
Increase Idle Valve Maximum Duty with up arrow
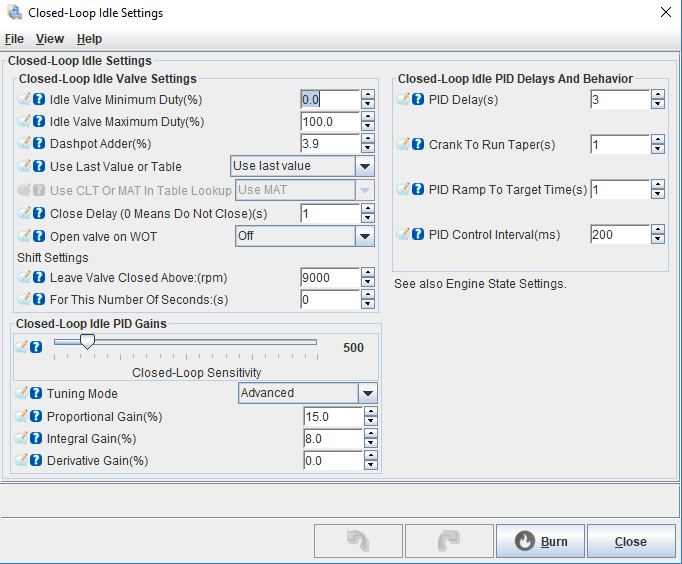point(368,117)
